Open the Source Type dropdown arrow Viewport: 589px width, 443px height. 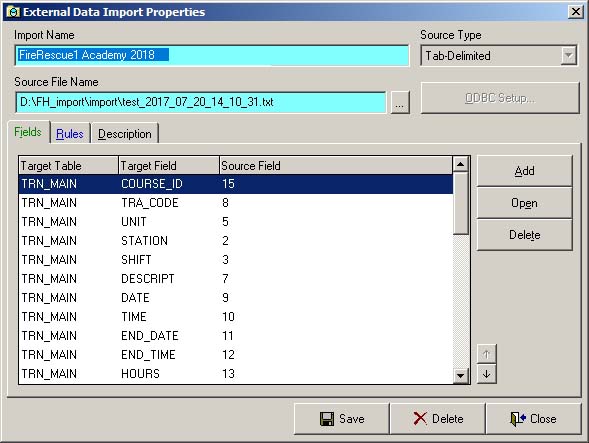tap(569, 56)
